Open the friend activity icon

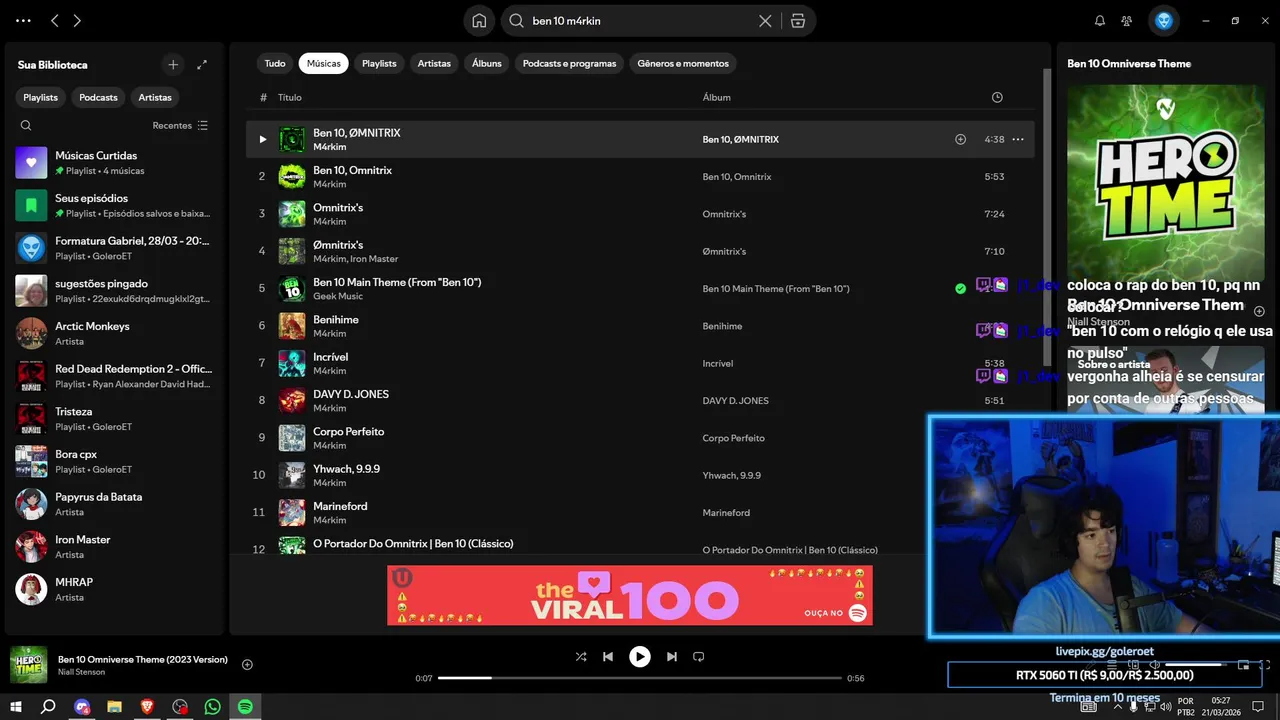tap(1127, 21)
